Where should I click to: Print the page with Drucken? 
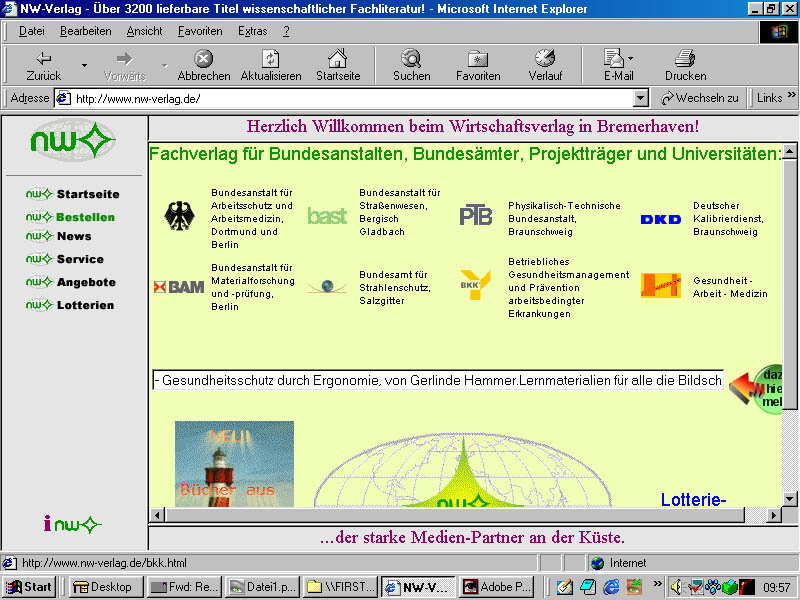click(685, 65)
